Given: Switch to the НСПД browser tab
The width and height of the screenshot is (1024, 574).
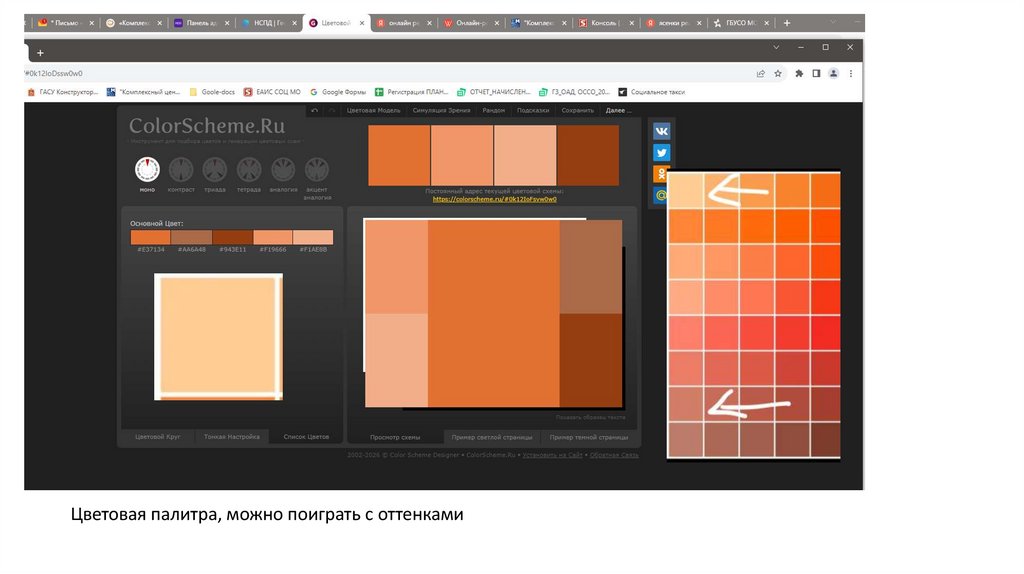Looking at the screenshot, I should click(x=266, y=23).
